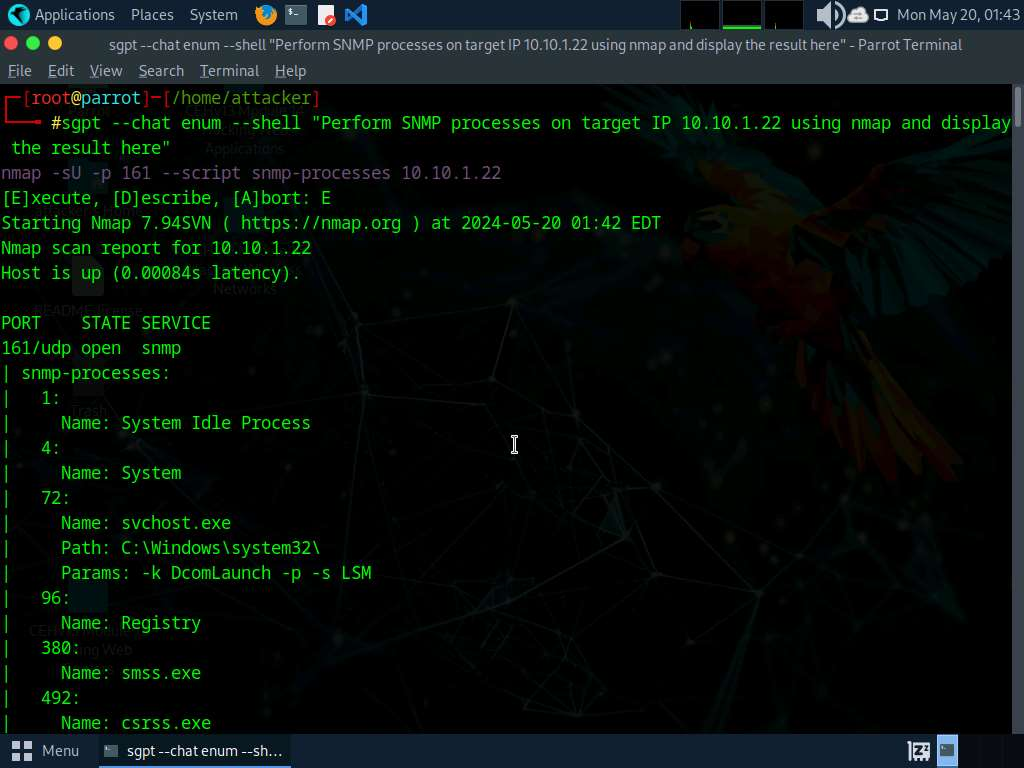This screenshot has width=1024, height=768.
Task: Select the sgpt terminal taskbar button
Action: coord(193,750)
